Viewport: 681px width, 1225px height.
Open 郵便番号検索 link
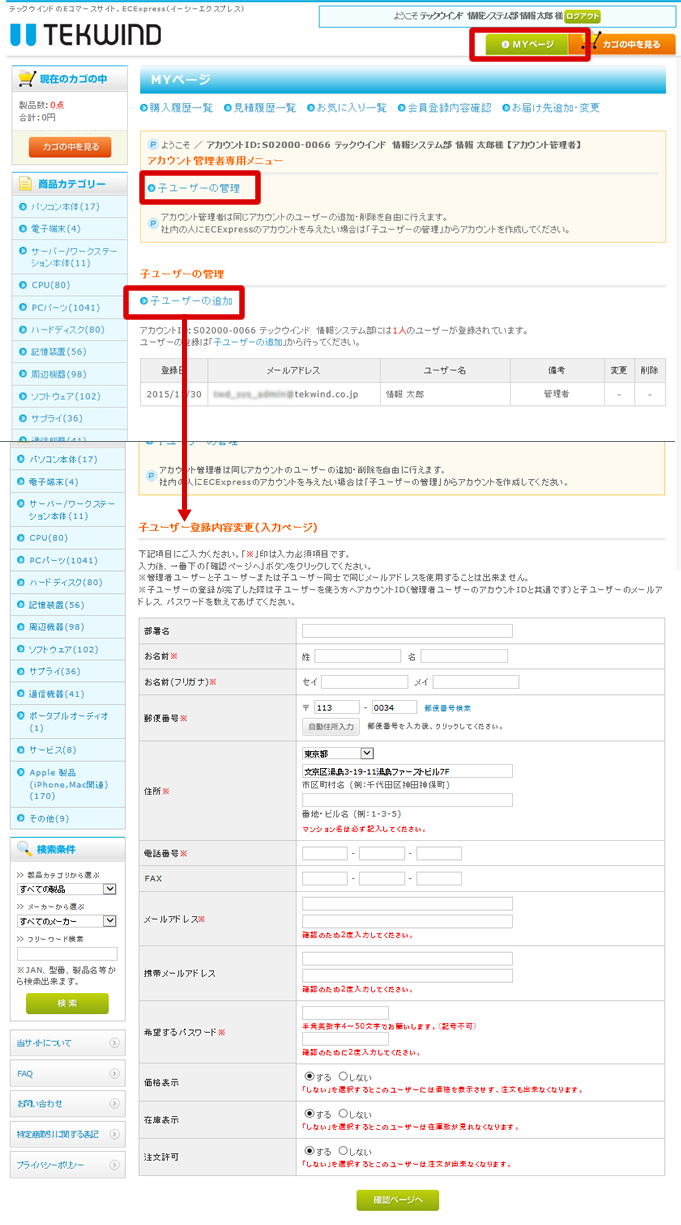(447, 708)
